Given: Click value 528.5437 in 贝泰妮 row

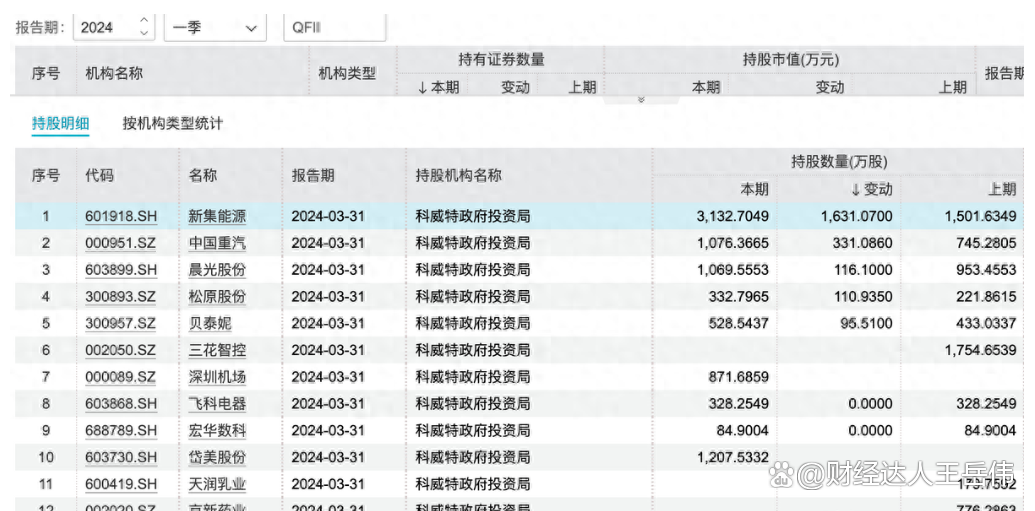Looking at the screenshot, I should [739, 324].
